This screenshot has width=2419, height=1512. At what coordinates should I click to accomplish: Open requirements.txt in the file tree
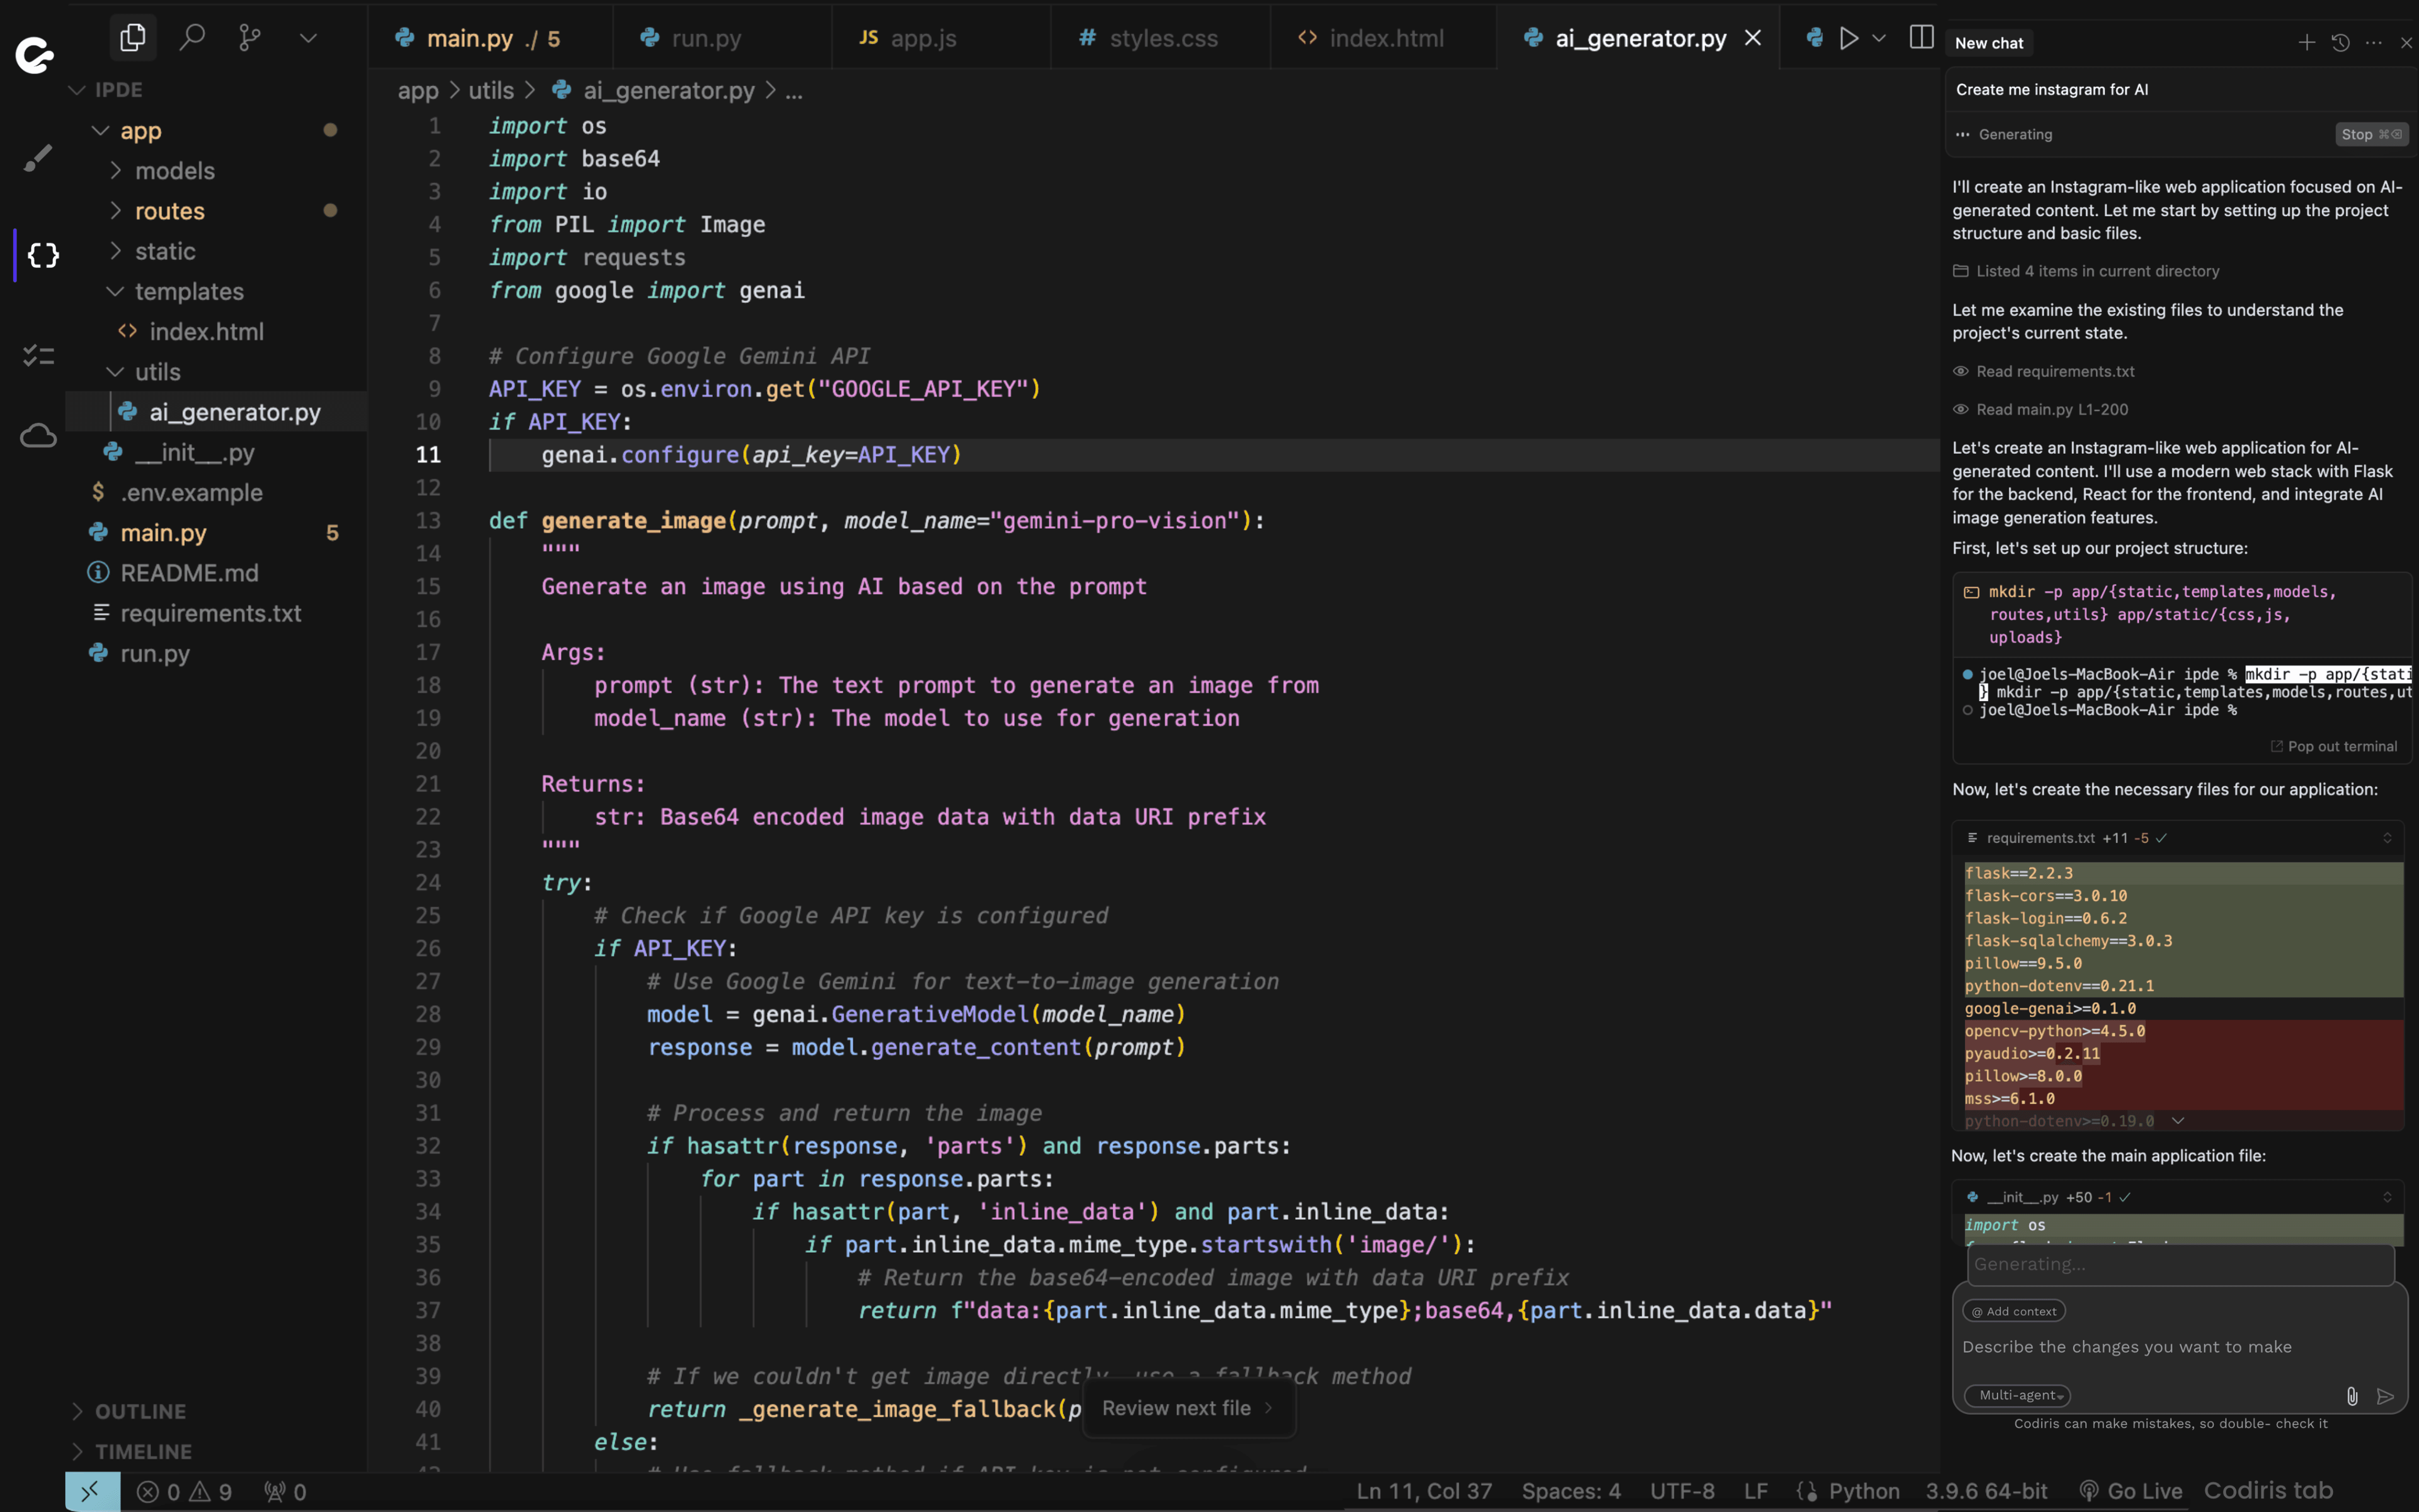[211, 613]
